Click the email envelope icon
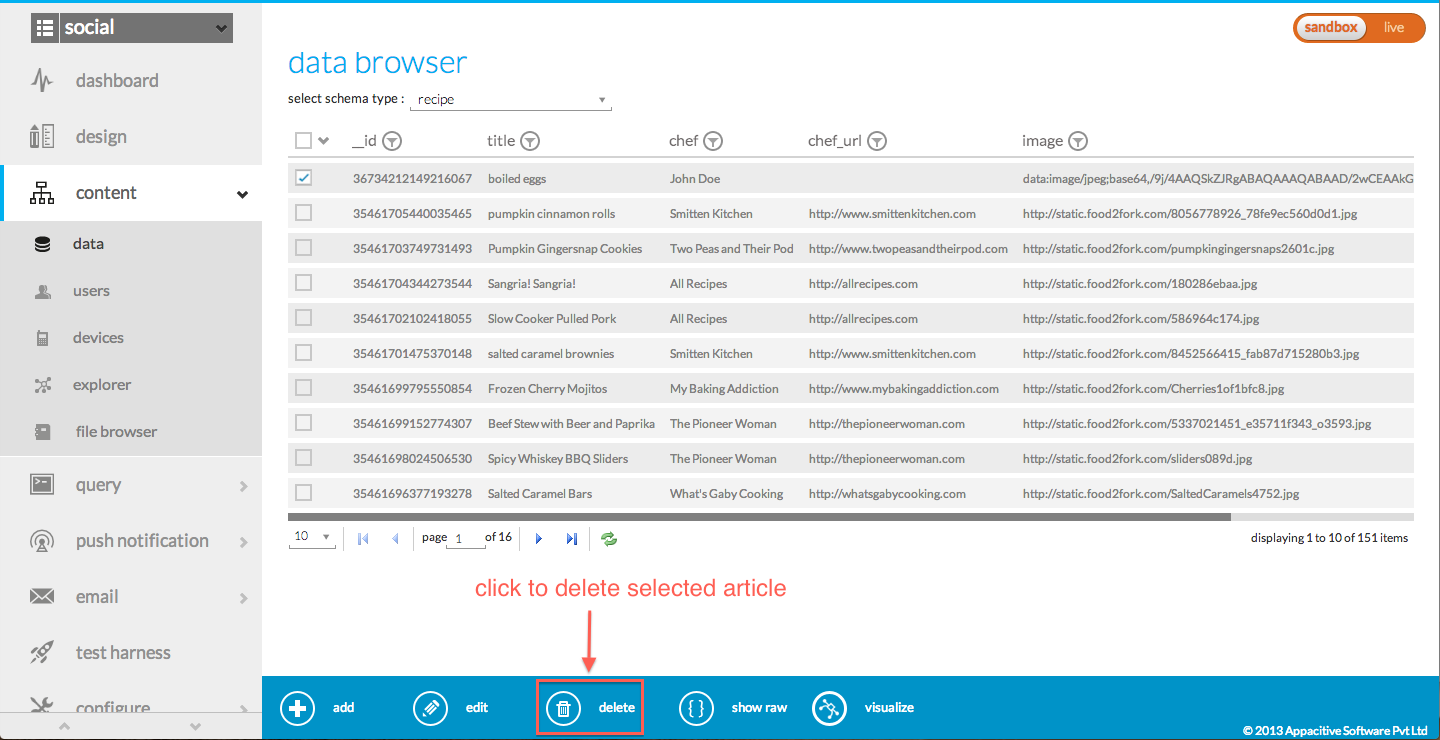 tap(42, 597)
